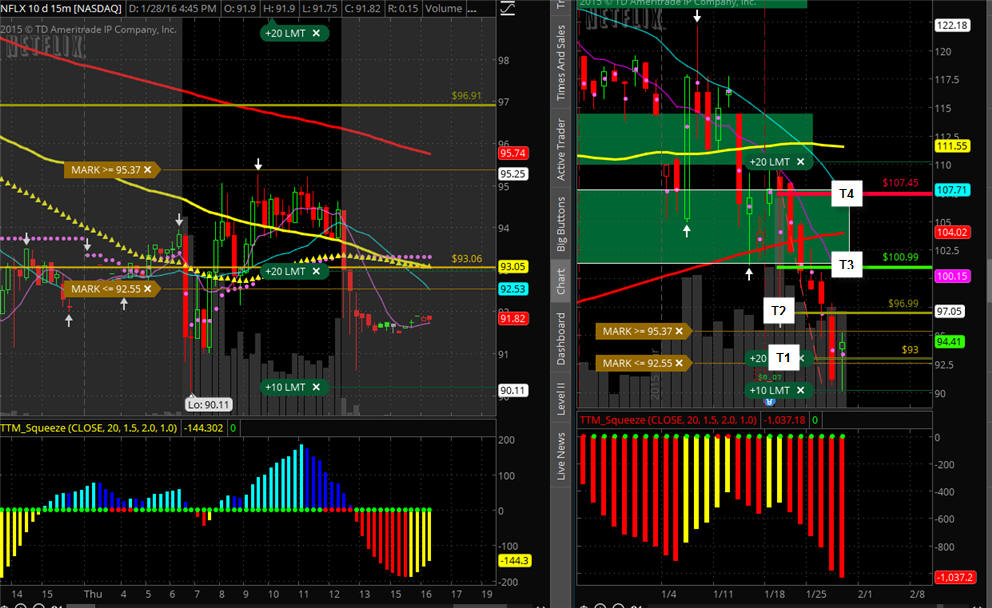
Task: Click the L: 91.75 low value
Action: (318, 9)
